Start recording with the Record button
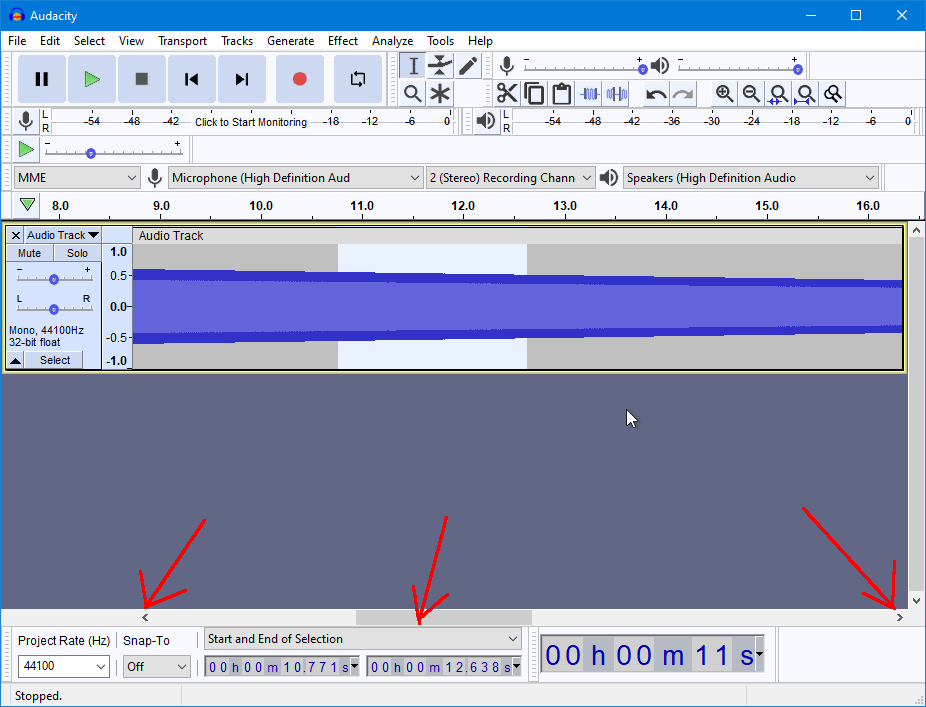Image resolution: width=926 pixels, height=707 pixels. tap(299, 79)
